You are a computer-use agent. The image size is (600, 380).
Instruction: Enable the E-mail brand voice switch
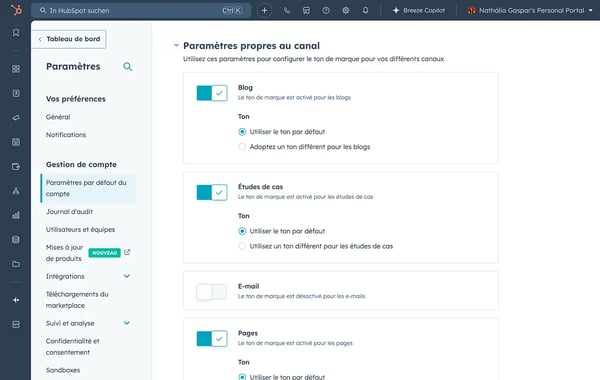coord(212,292)
